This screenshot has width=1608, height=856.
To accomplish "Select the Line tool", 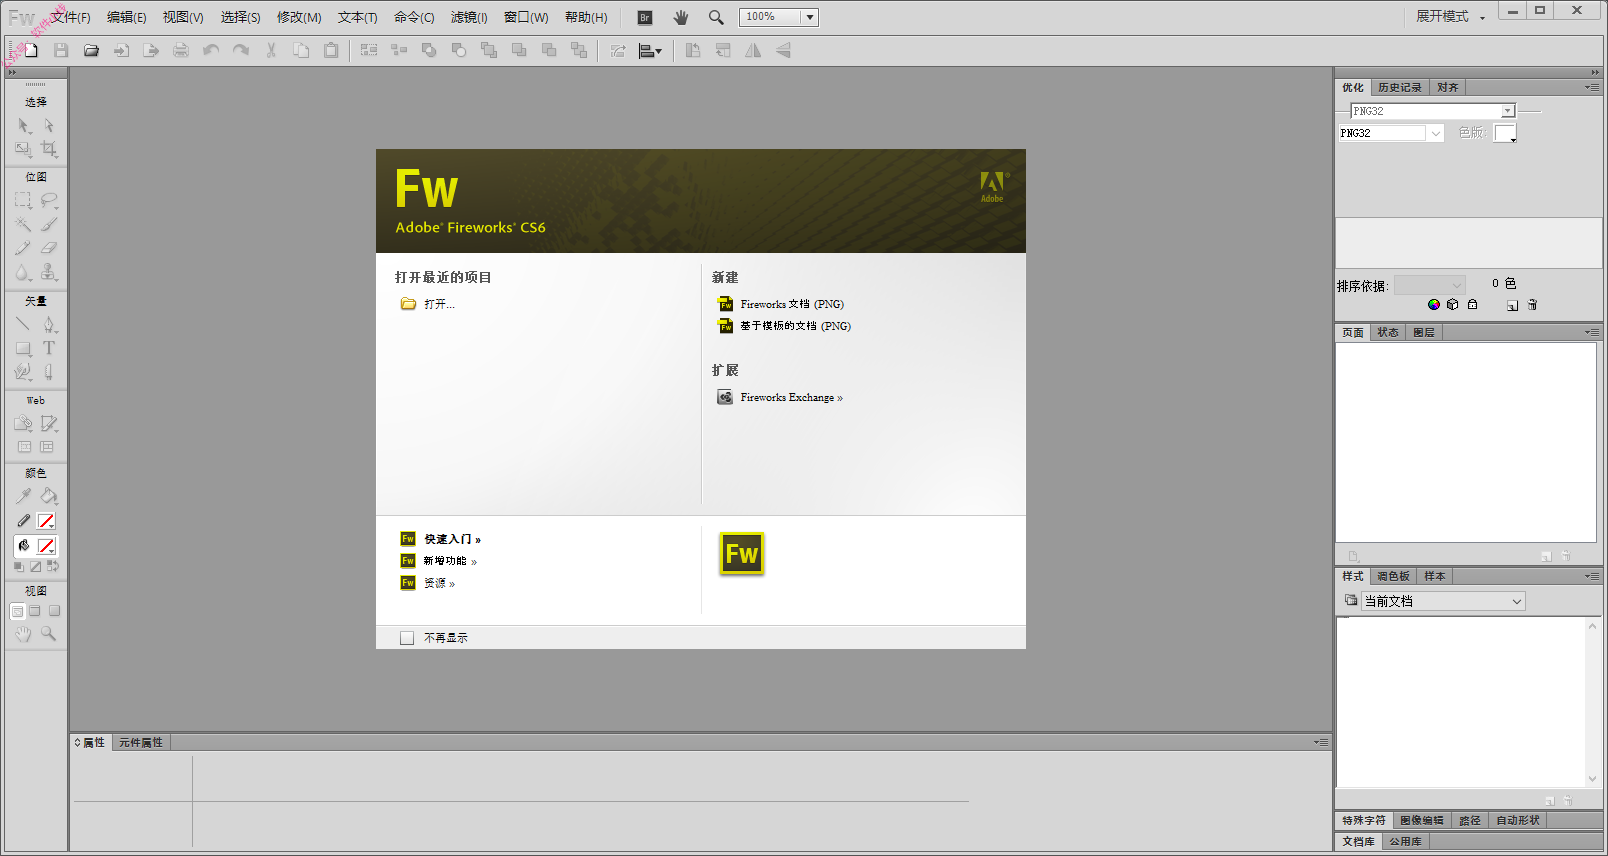I will click(23, 324).
